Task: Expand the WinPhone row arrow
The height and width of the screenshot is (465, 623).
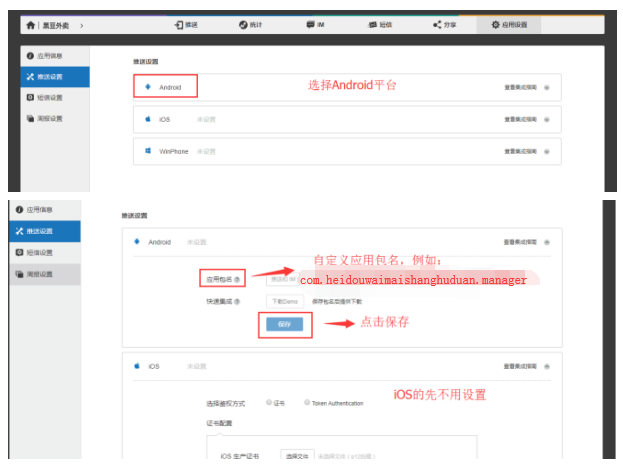Action: click(547, 151)
